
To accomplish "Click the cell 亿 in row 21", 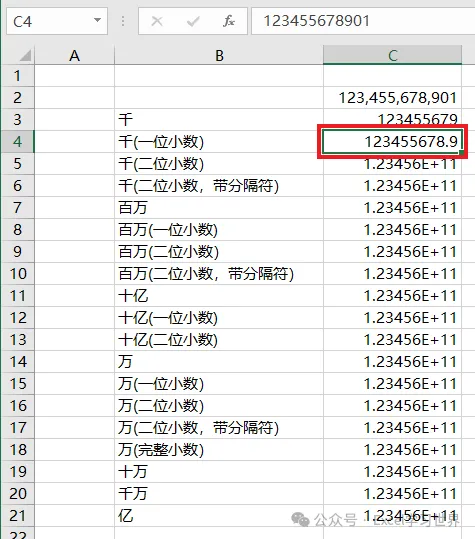I will click(219, 516).
